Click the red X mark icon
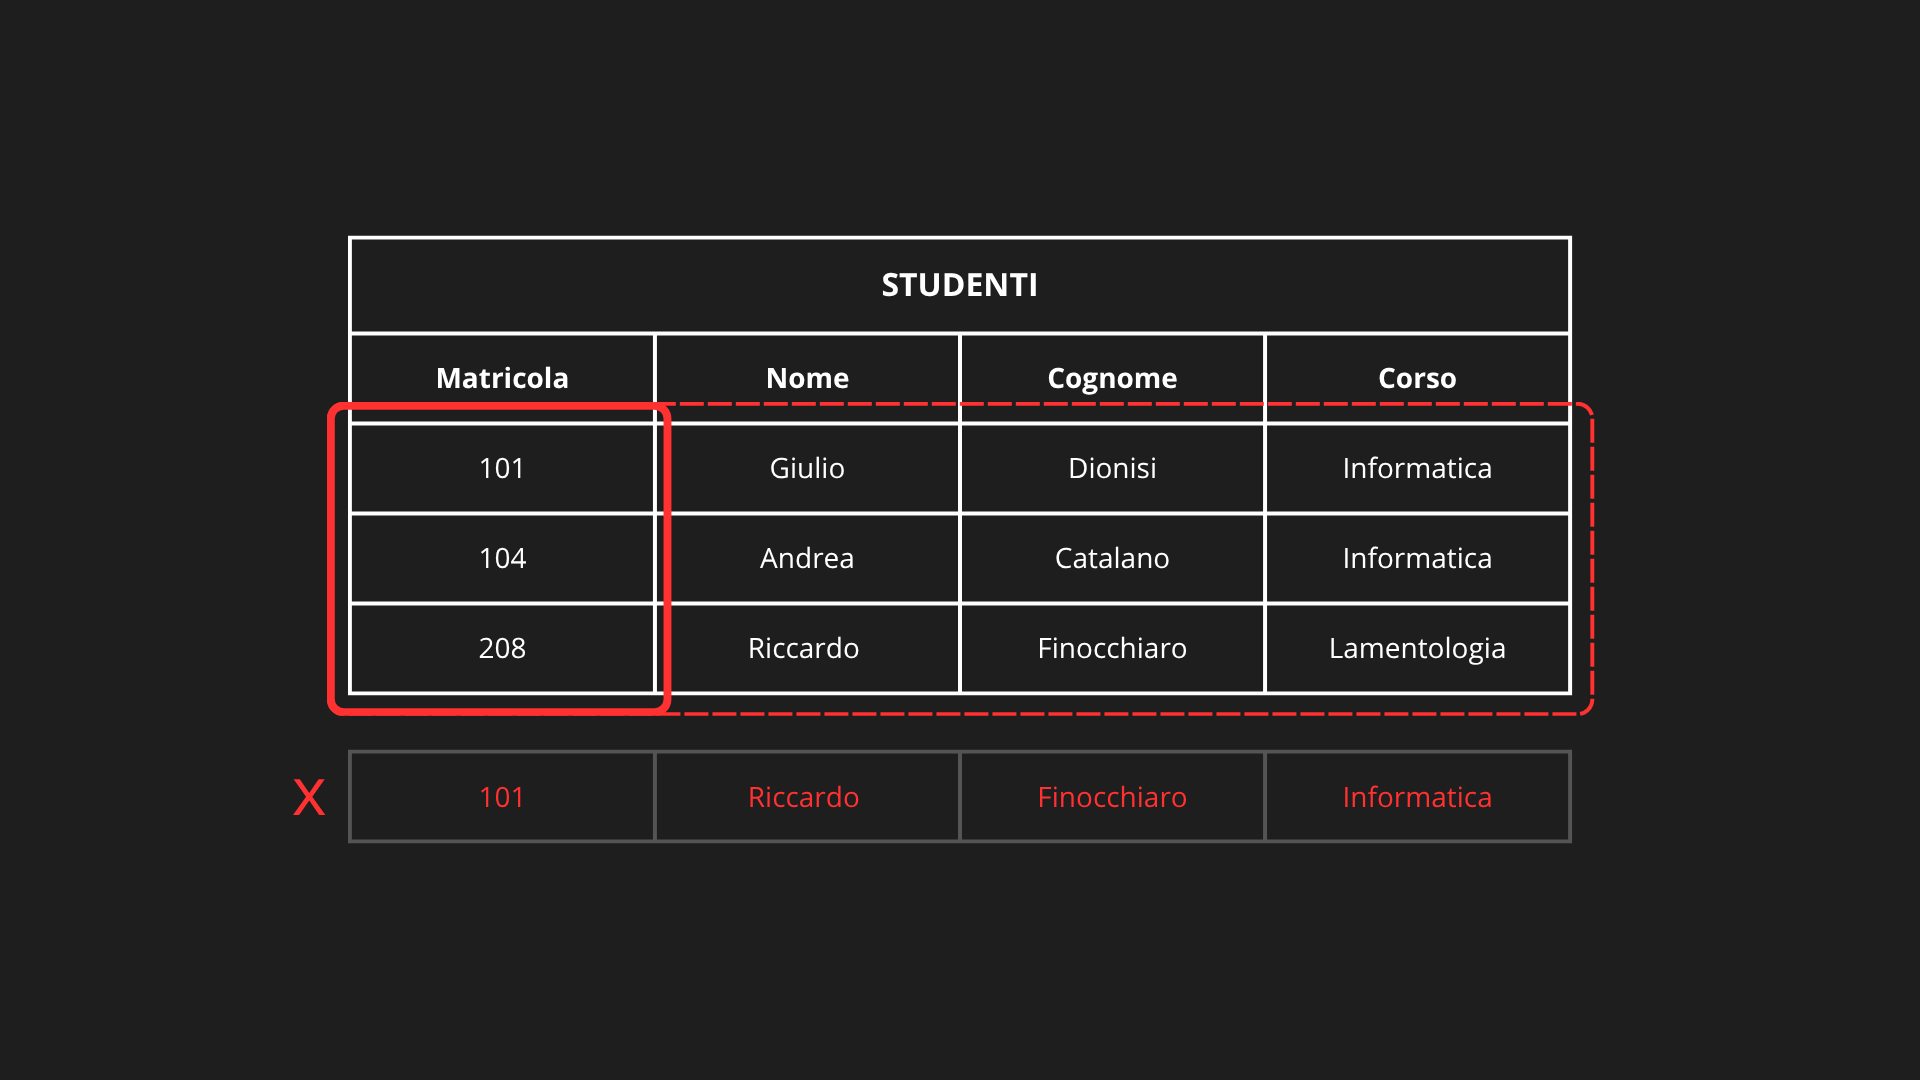 (309, 798)
